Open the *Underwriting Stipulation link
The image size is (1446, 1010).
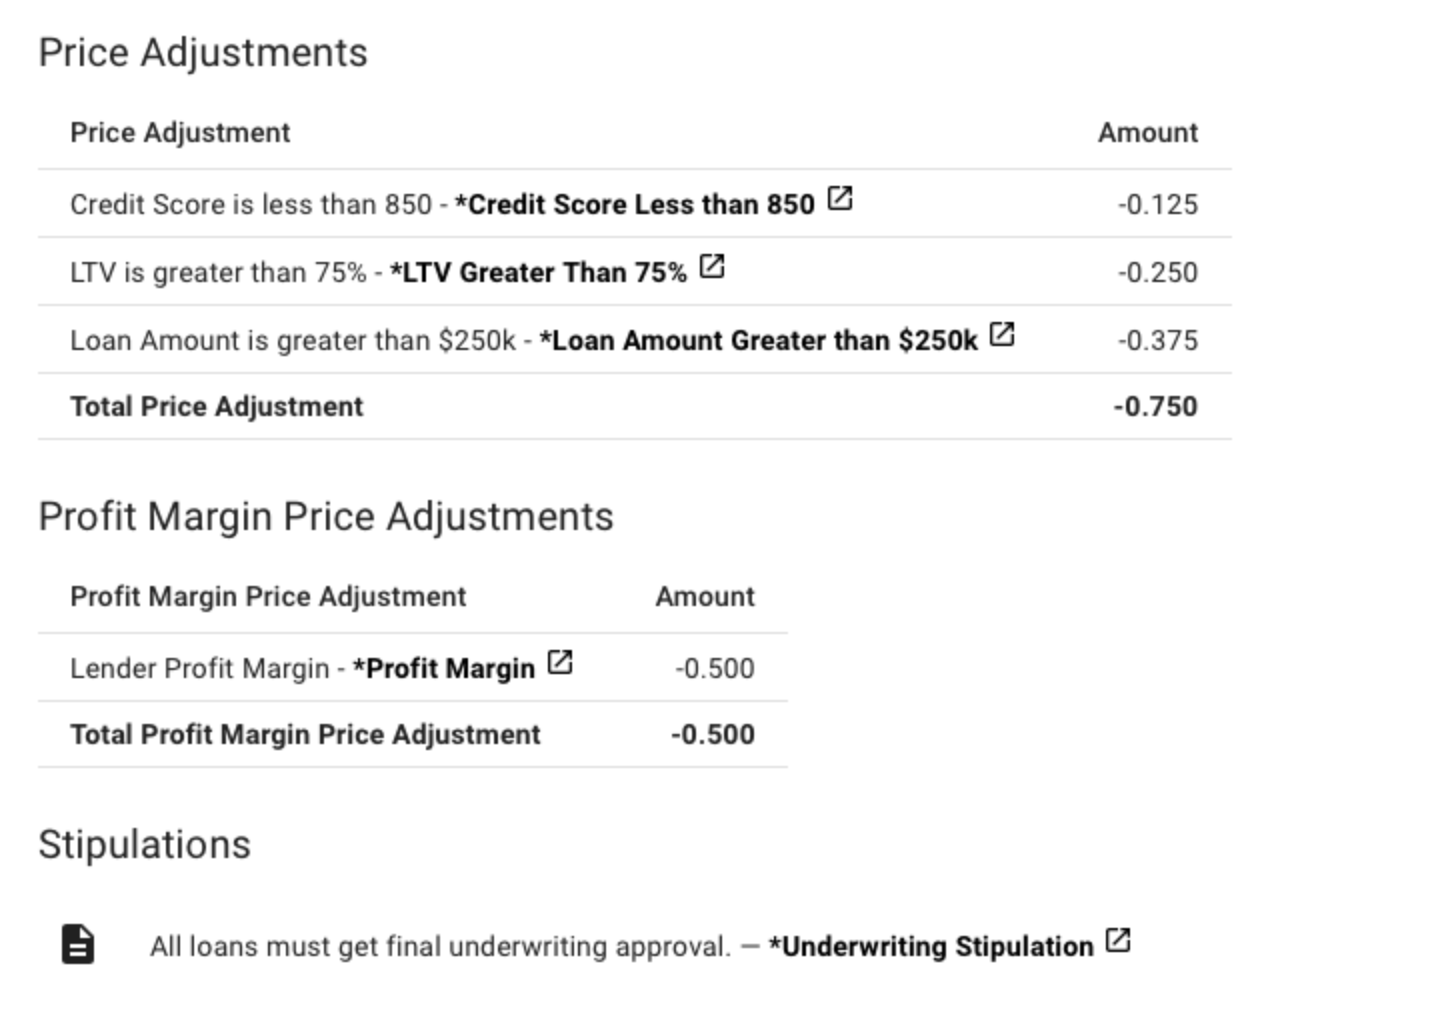click(931, 946)
